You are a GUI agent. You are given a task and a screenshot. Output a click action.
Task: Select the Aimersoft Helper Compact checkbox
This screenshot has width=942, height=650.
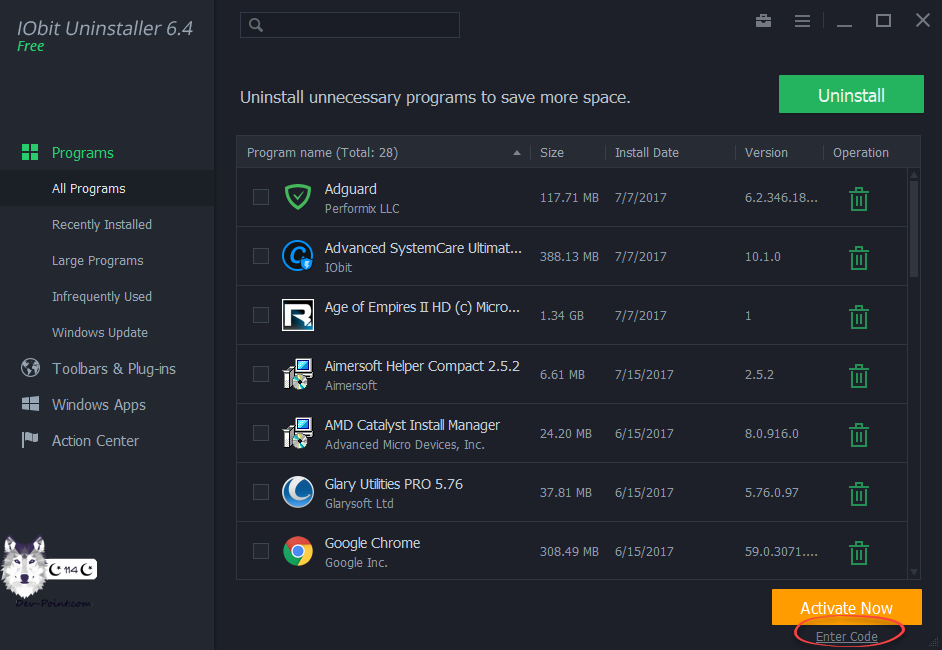261,374
